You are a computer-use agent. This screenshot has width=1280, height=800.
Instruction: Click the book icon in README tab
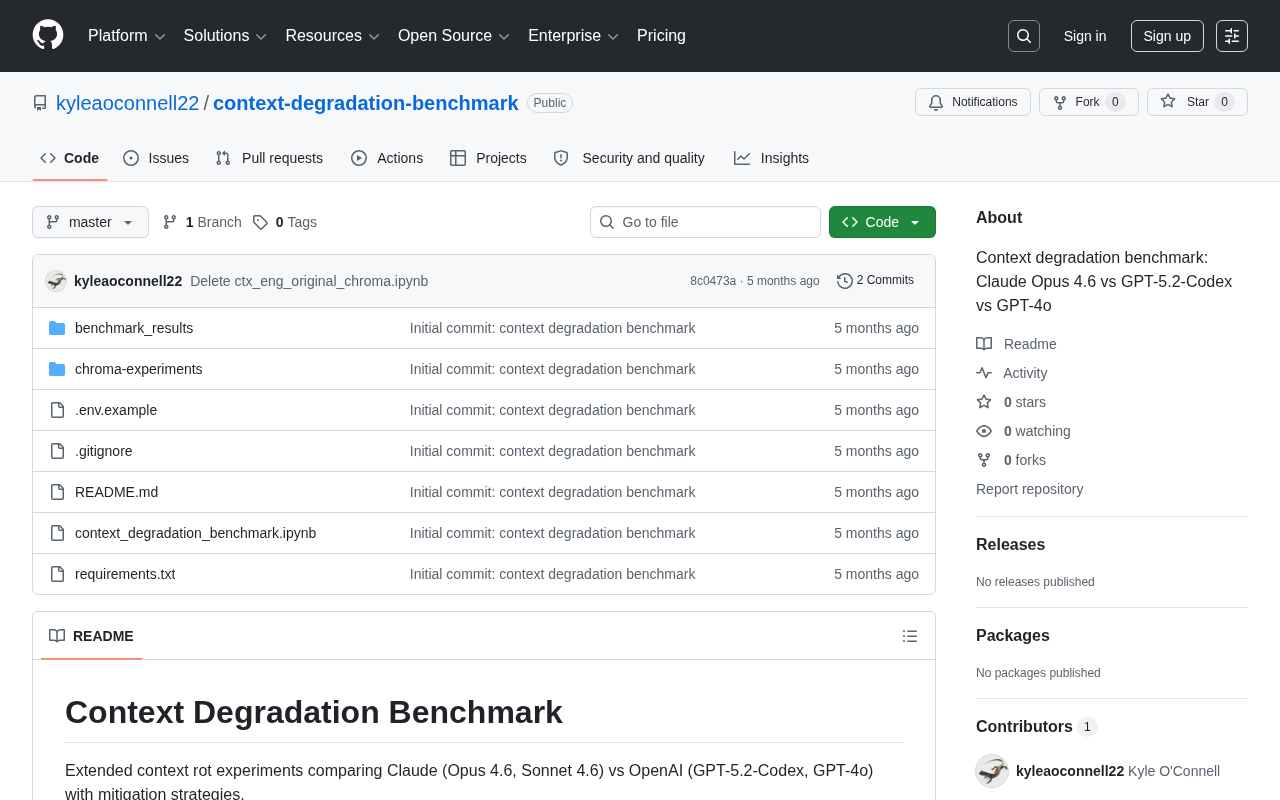57,636
